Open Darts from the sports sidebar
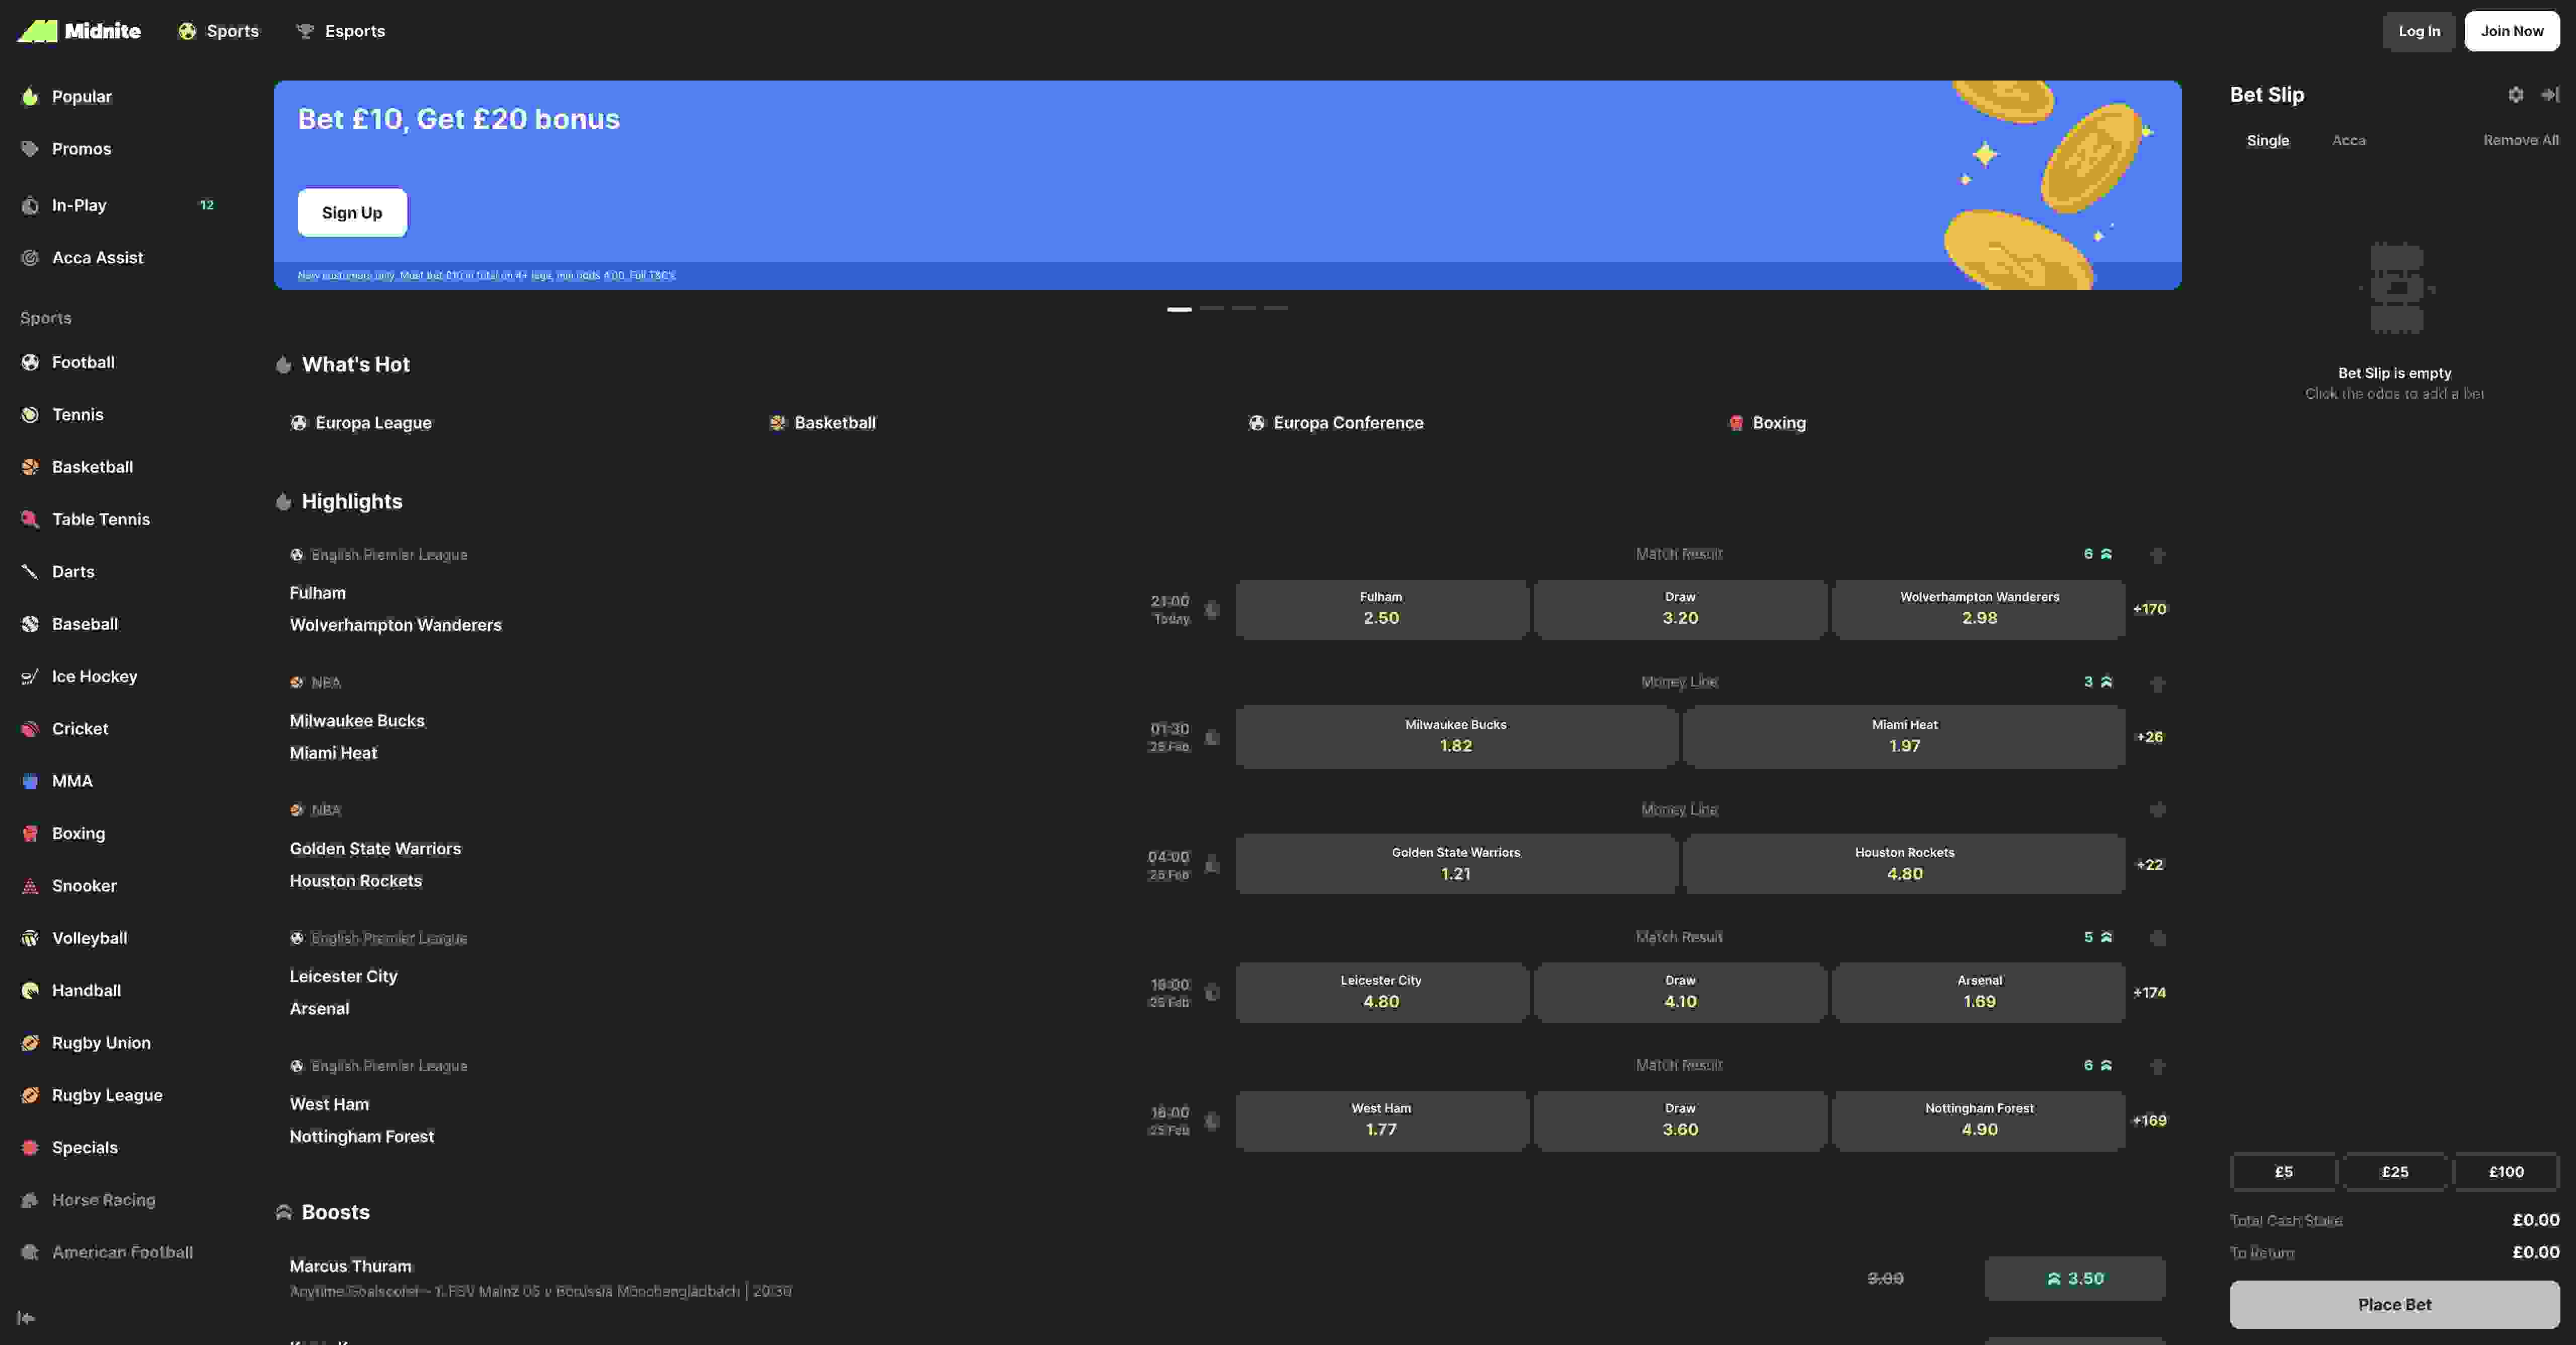Image resolution: width=2576 pixels, height=1345 pixels. (73, 572)
